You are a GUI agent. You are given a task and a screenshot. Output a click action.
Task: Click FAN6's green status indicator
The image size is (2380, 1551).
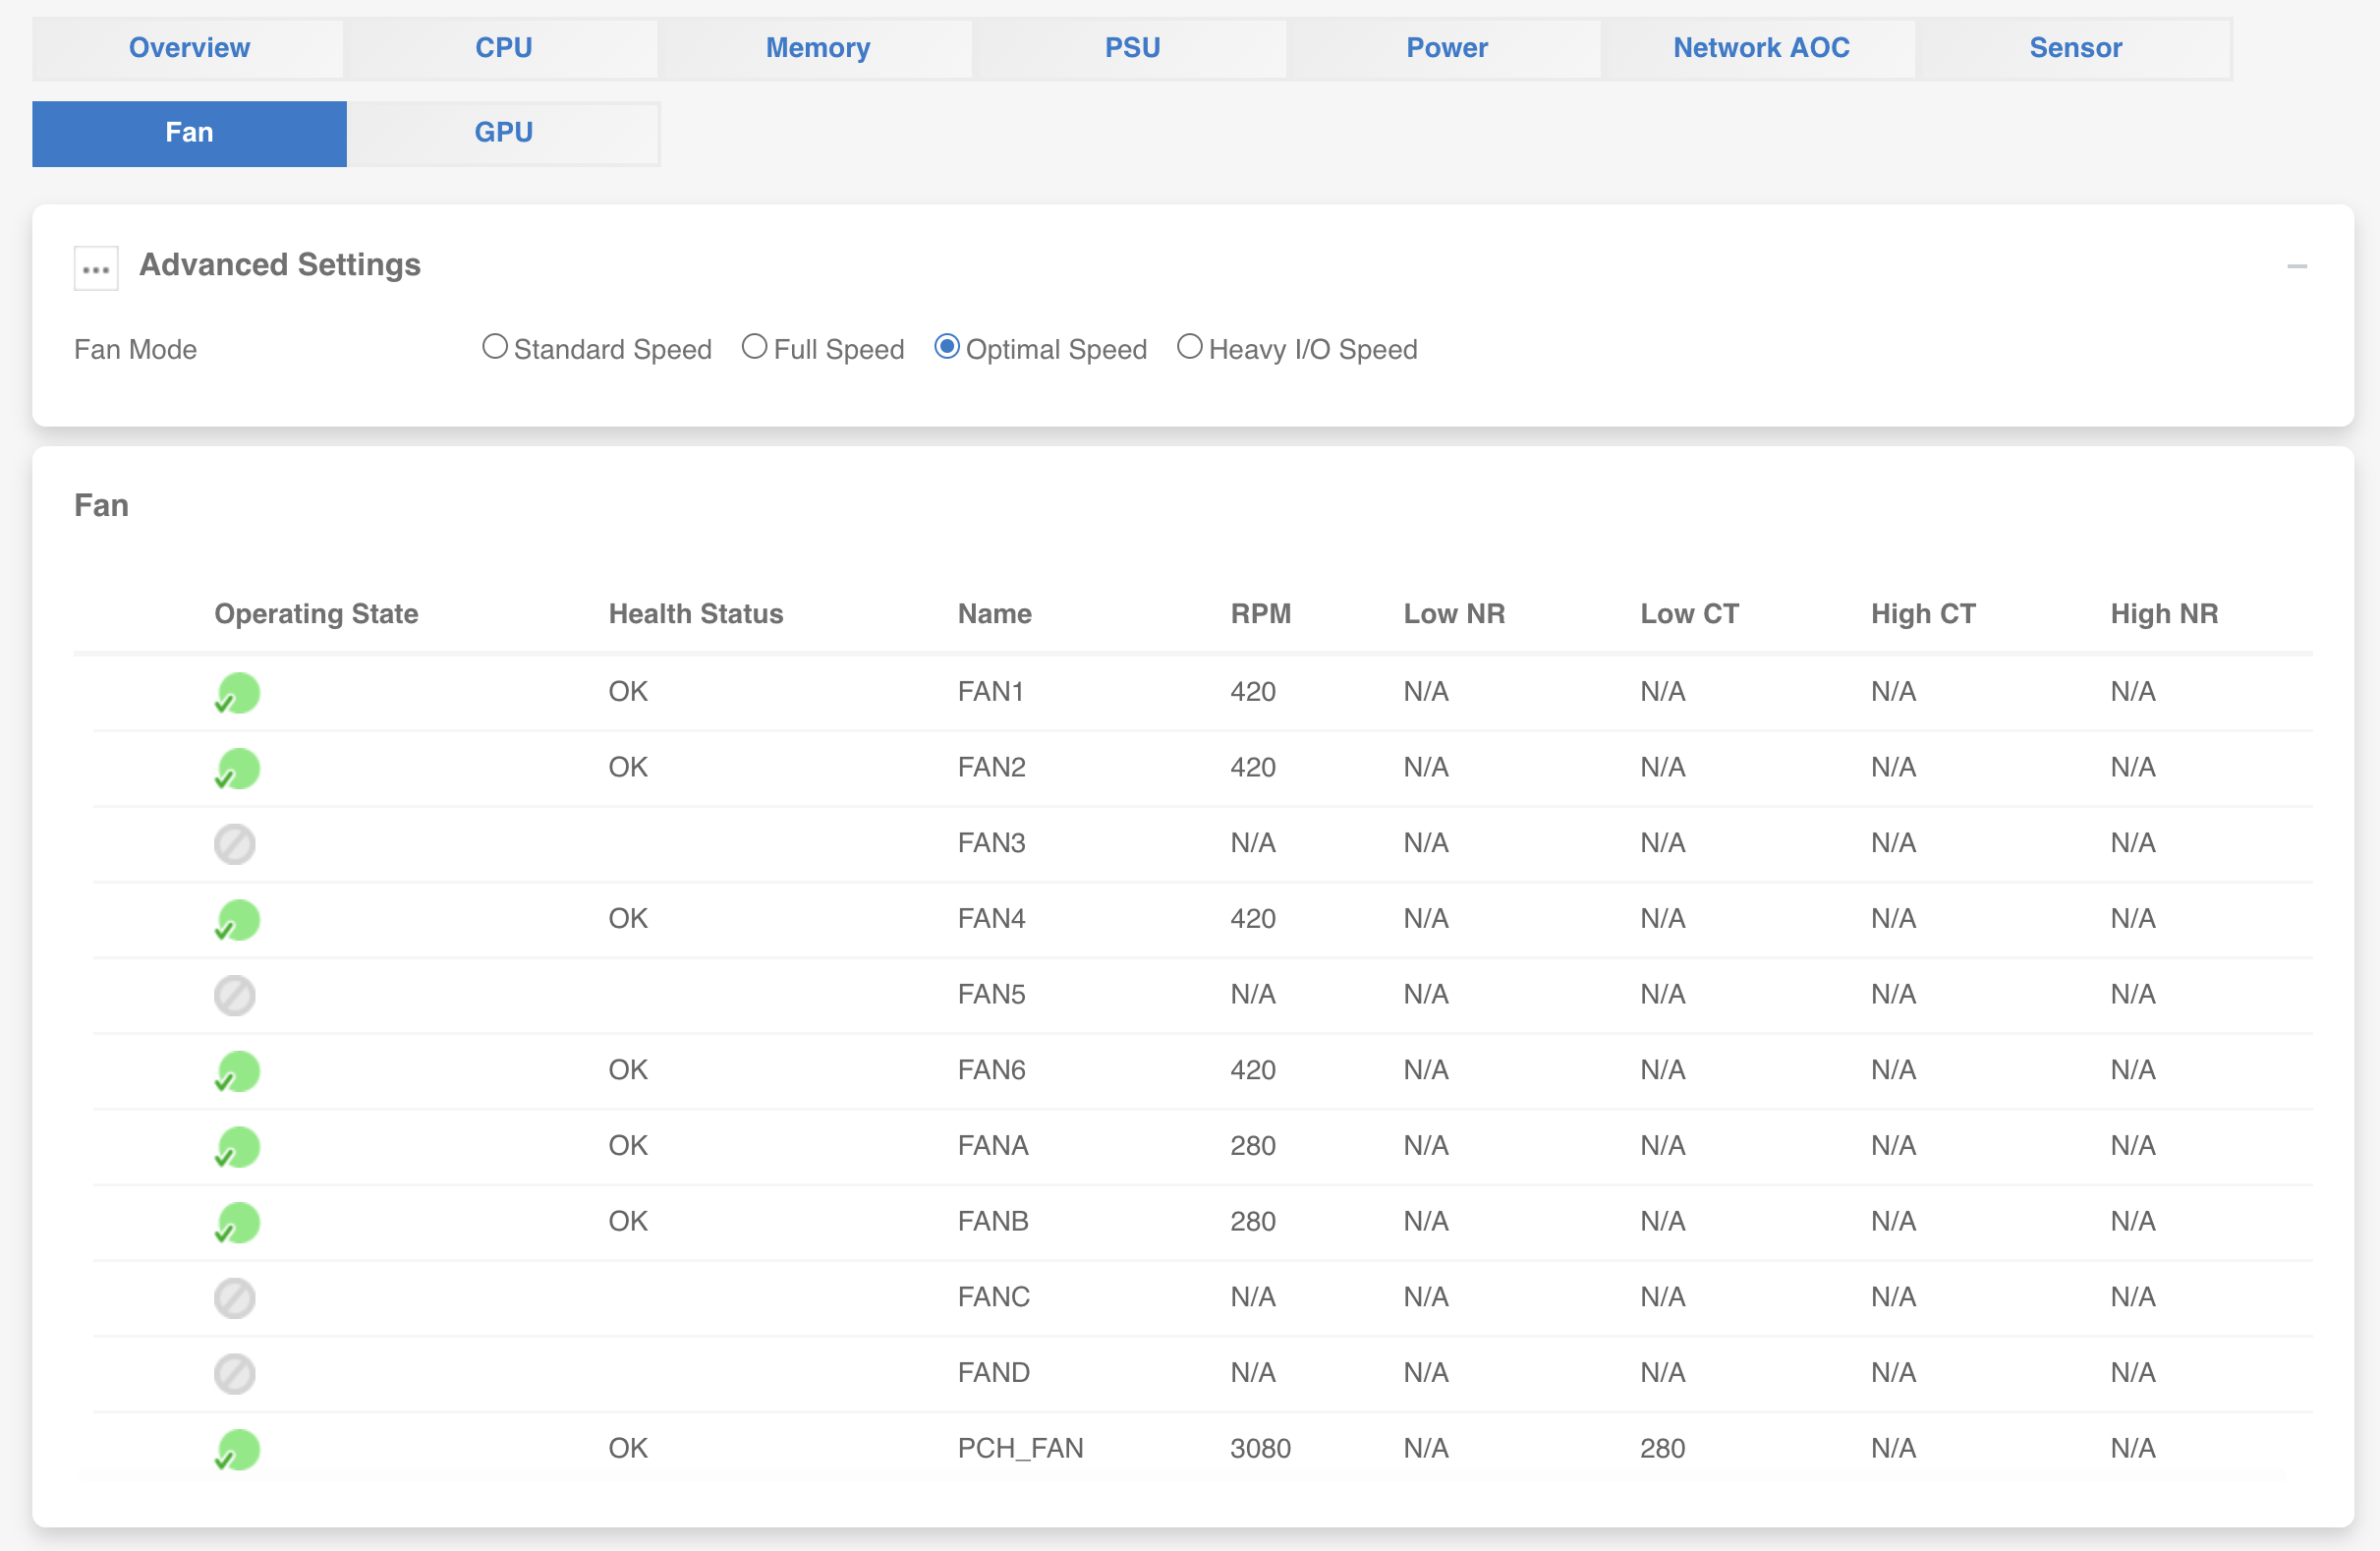[236, 1071]
